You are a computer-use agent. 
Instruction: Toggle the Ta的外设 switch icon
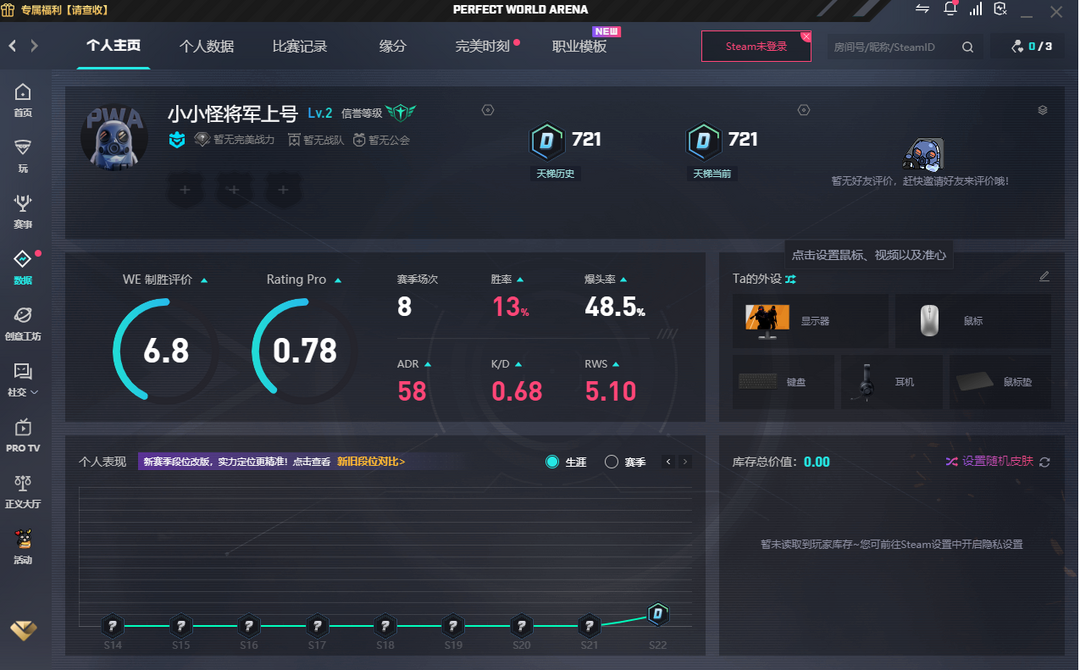[791, 279]
